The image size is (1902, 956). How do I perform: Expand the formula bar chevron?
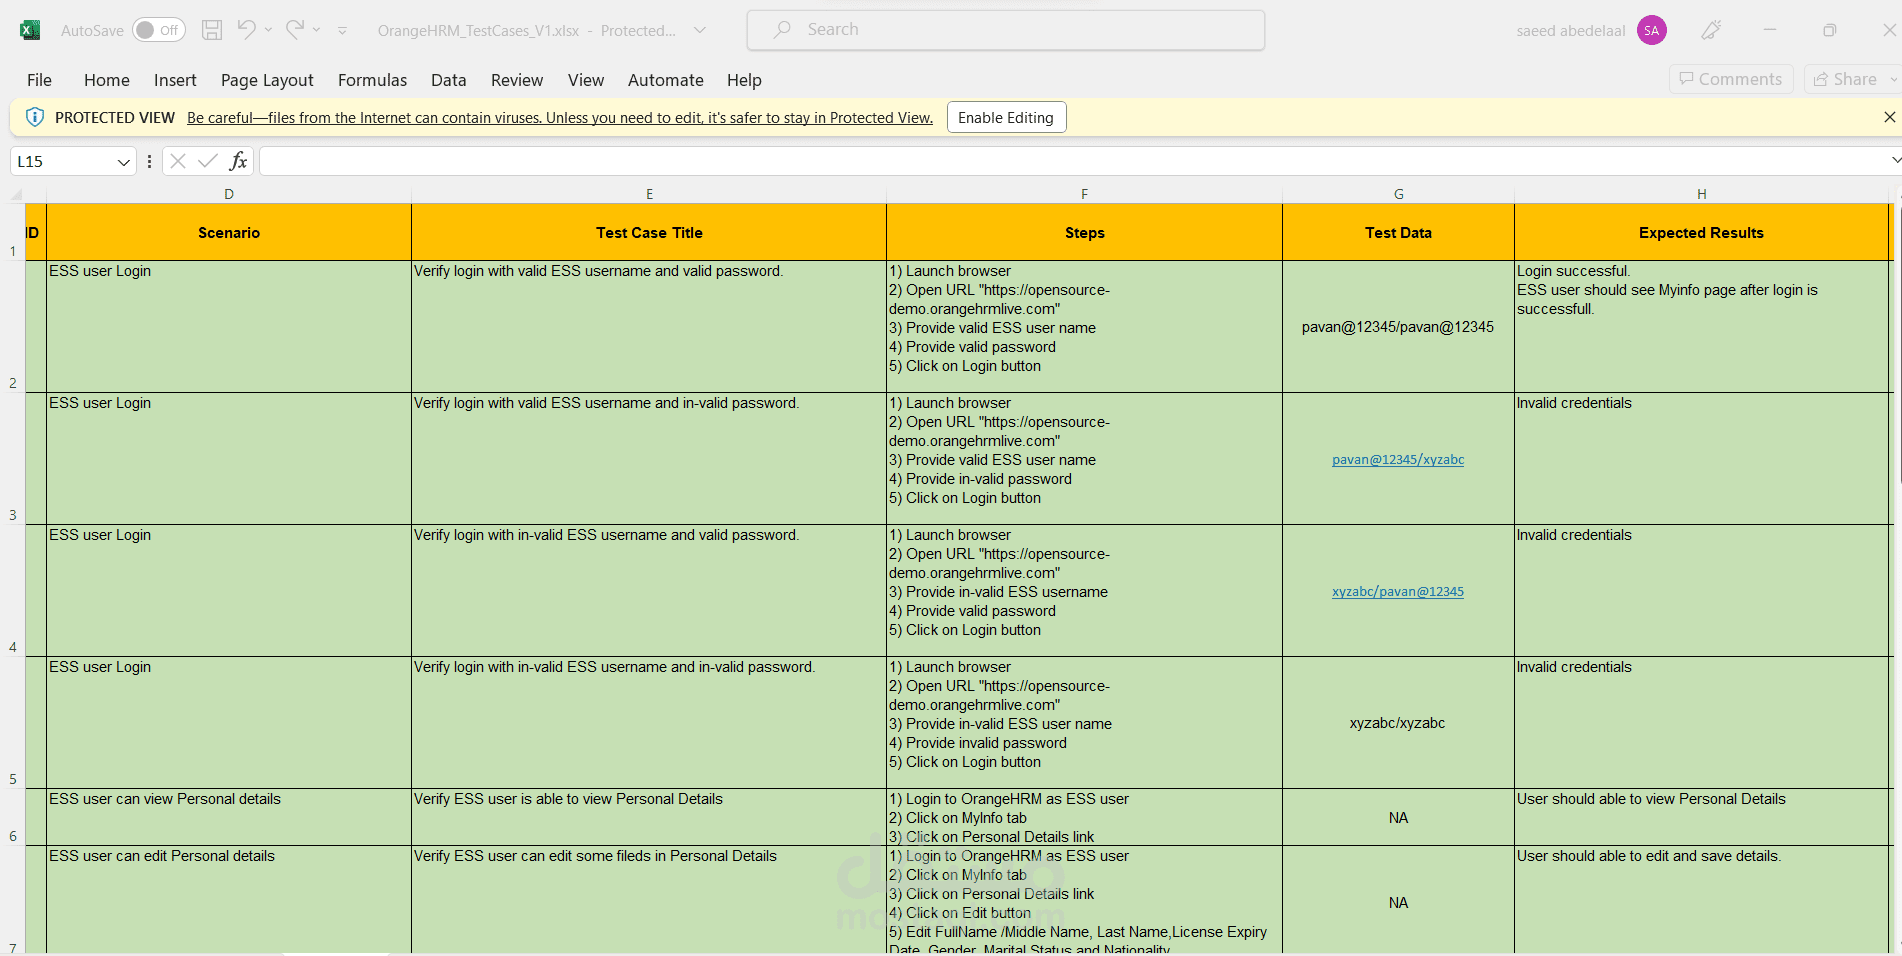click(1895, 160)
